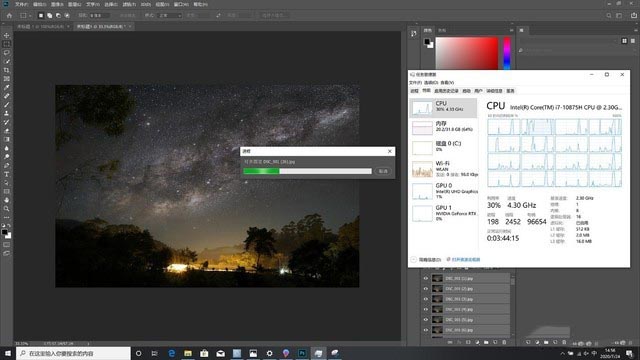Hide the DSC_001 (3).jpg layer
Image resolution: width=640 pixels, height=360 pixels.
pyautogui.click(x=426, y=299)
